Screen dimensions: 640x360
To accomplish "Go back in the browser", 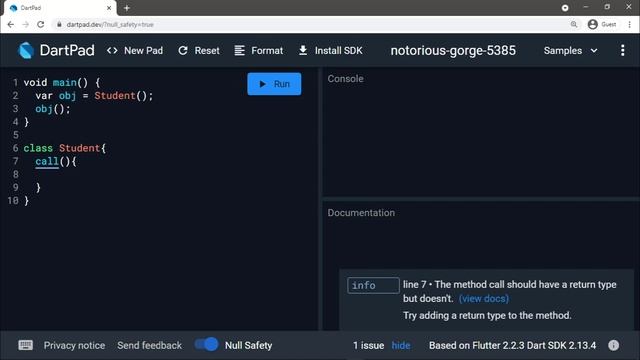I will (11, 24).
